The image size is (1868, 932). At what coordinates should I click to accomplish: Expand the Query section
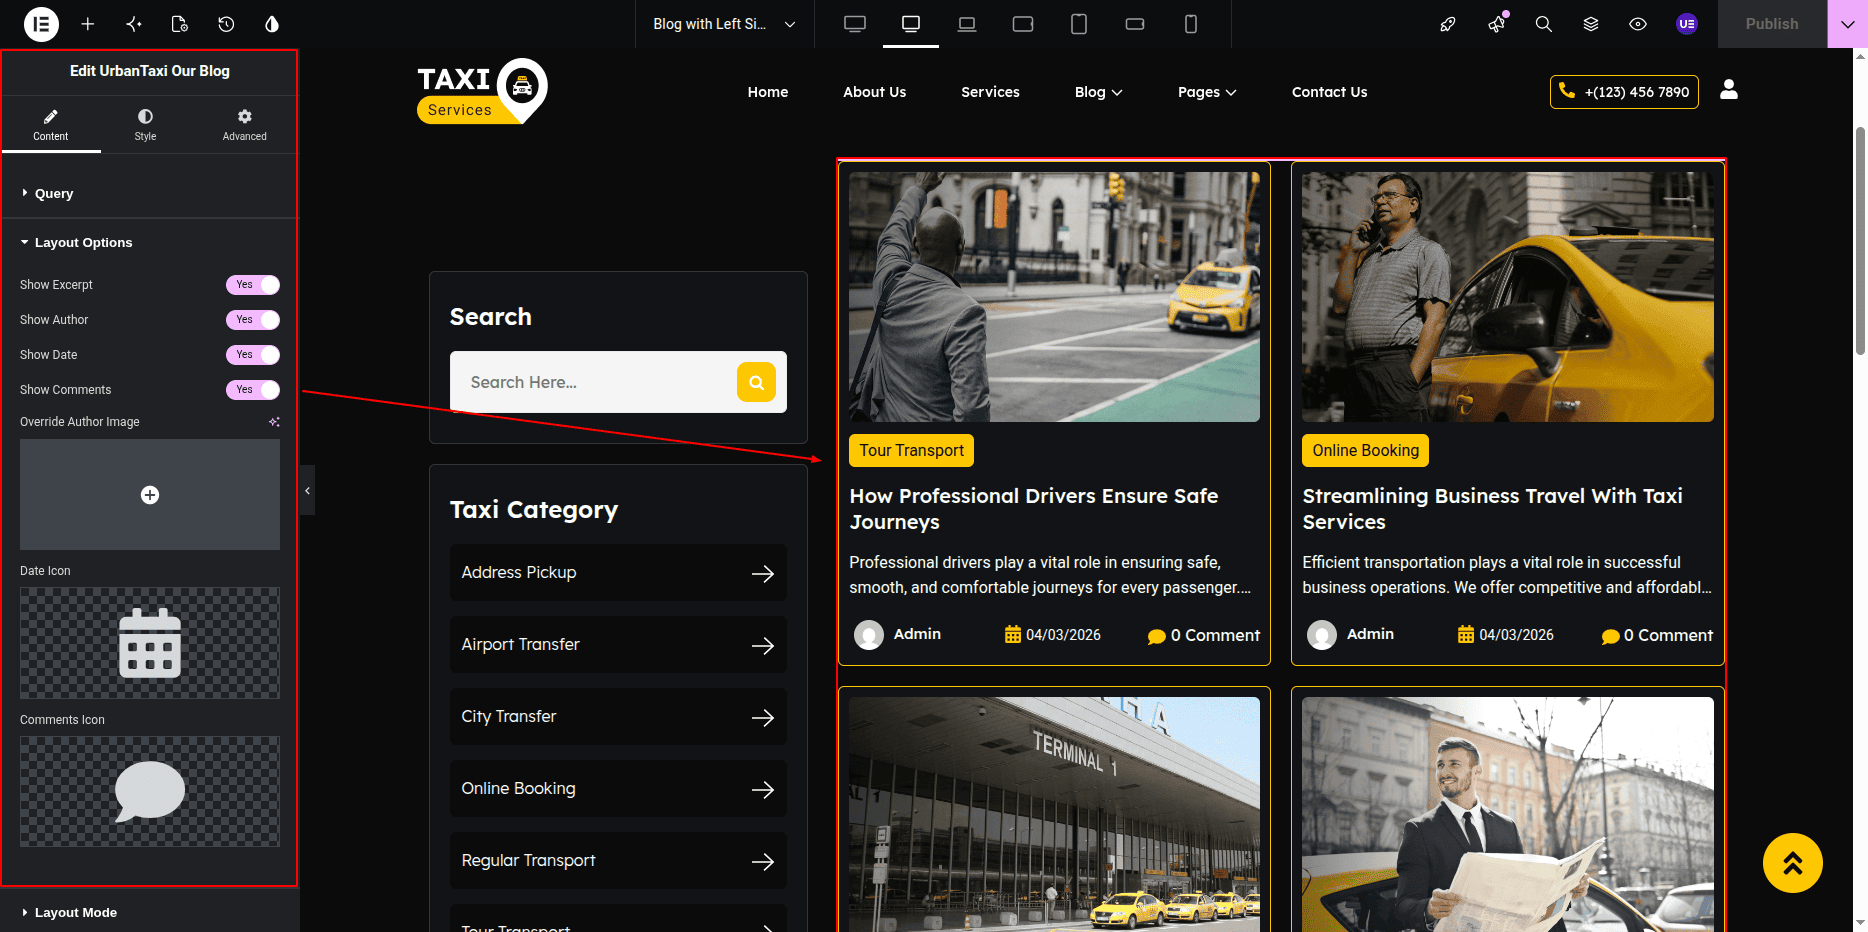point(150,193)
